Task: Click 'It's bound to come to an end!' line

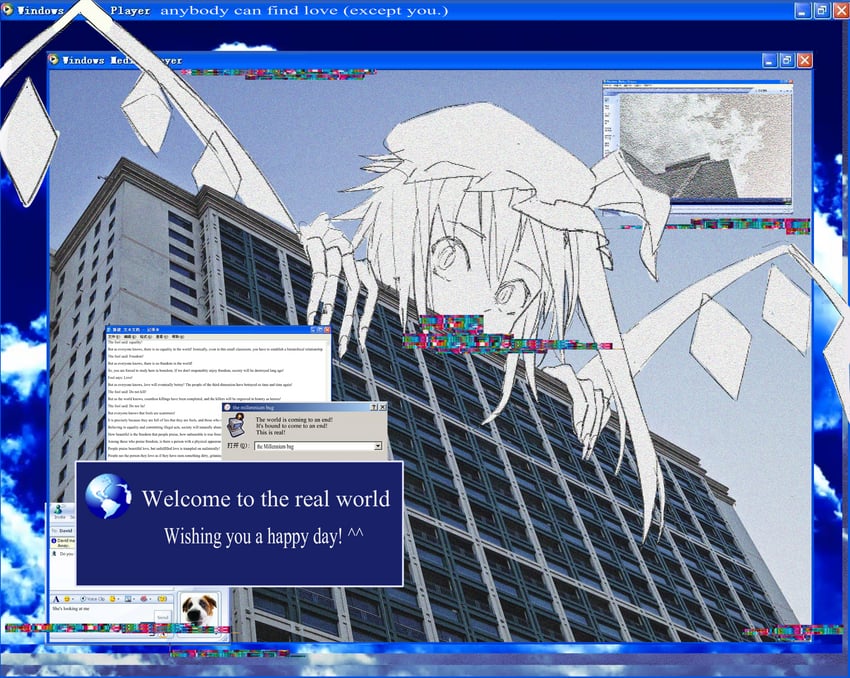Action: pos(291,426)
